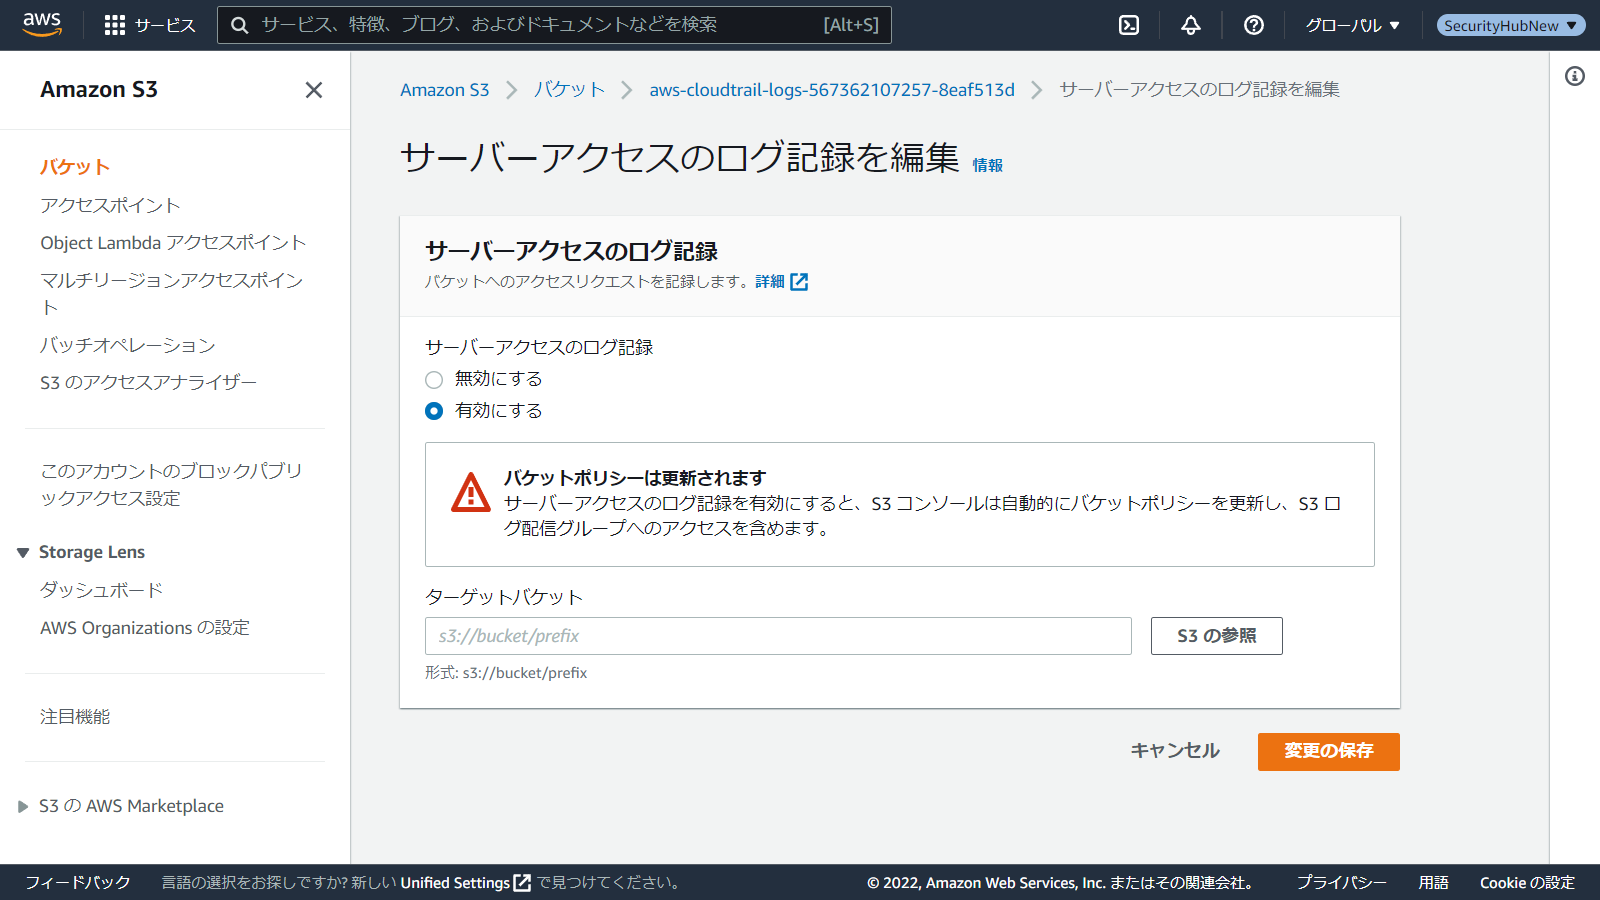Launch CloudShell from the top bar
Screen dimensions: 1600x900
click(x=1129, y=25)
